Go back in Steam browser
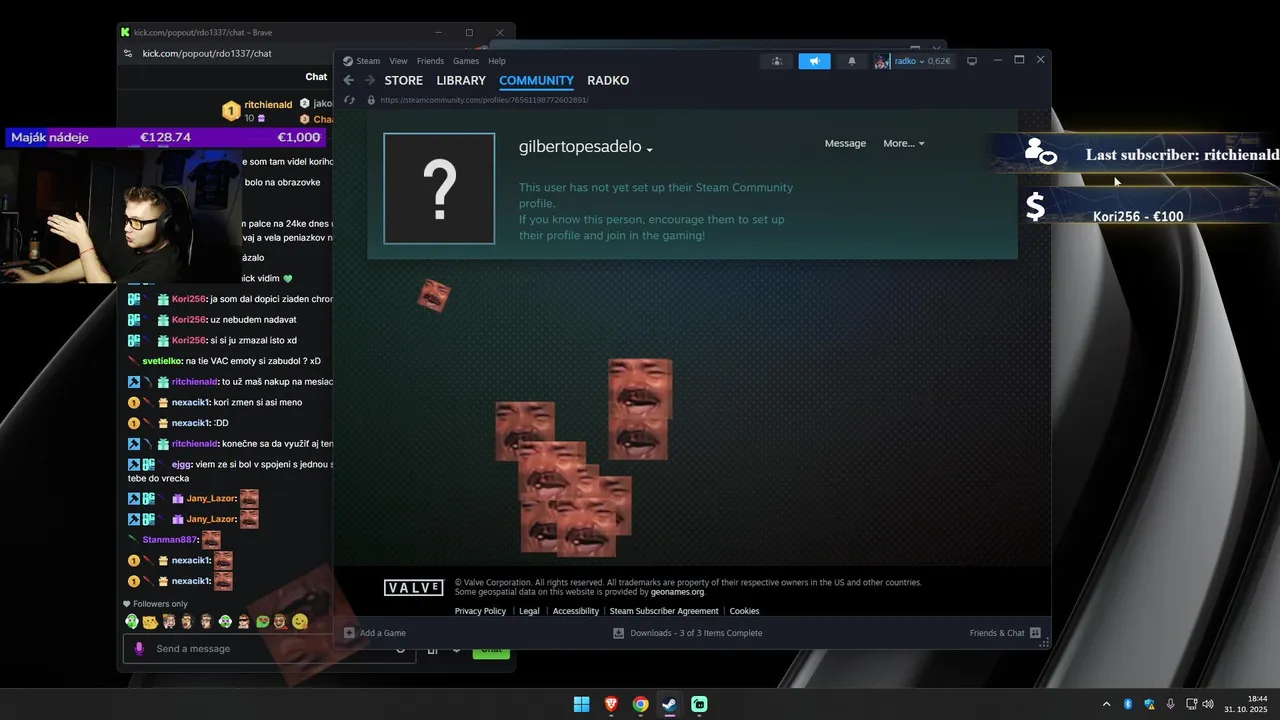The height and width of the screenshot is (720, 1280). [348, 80]
